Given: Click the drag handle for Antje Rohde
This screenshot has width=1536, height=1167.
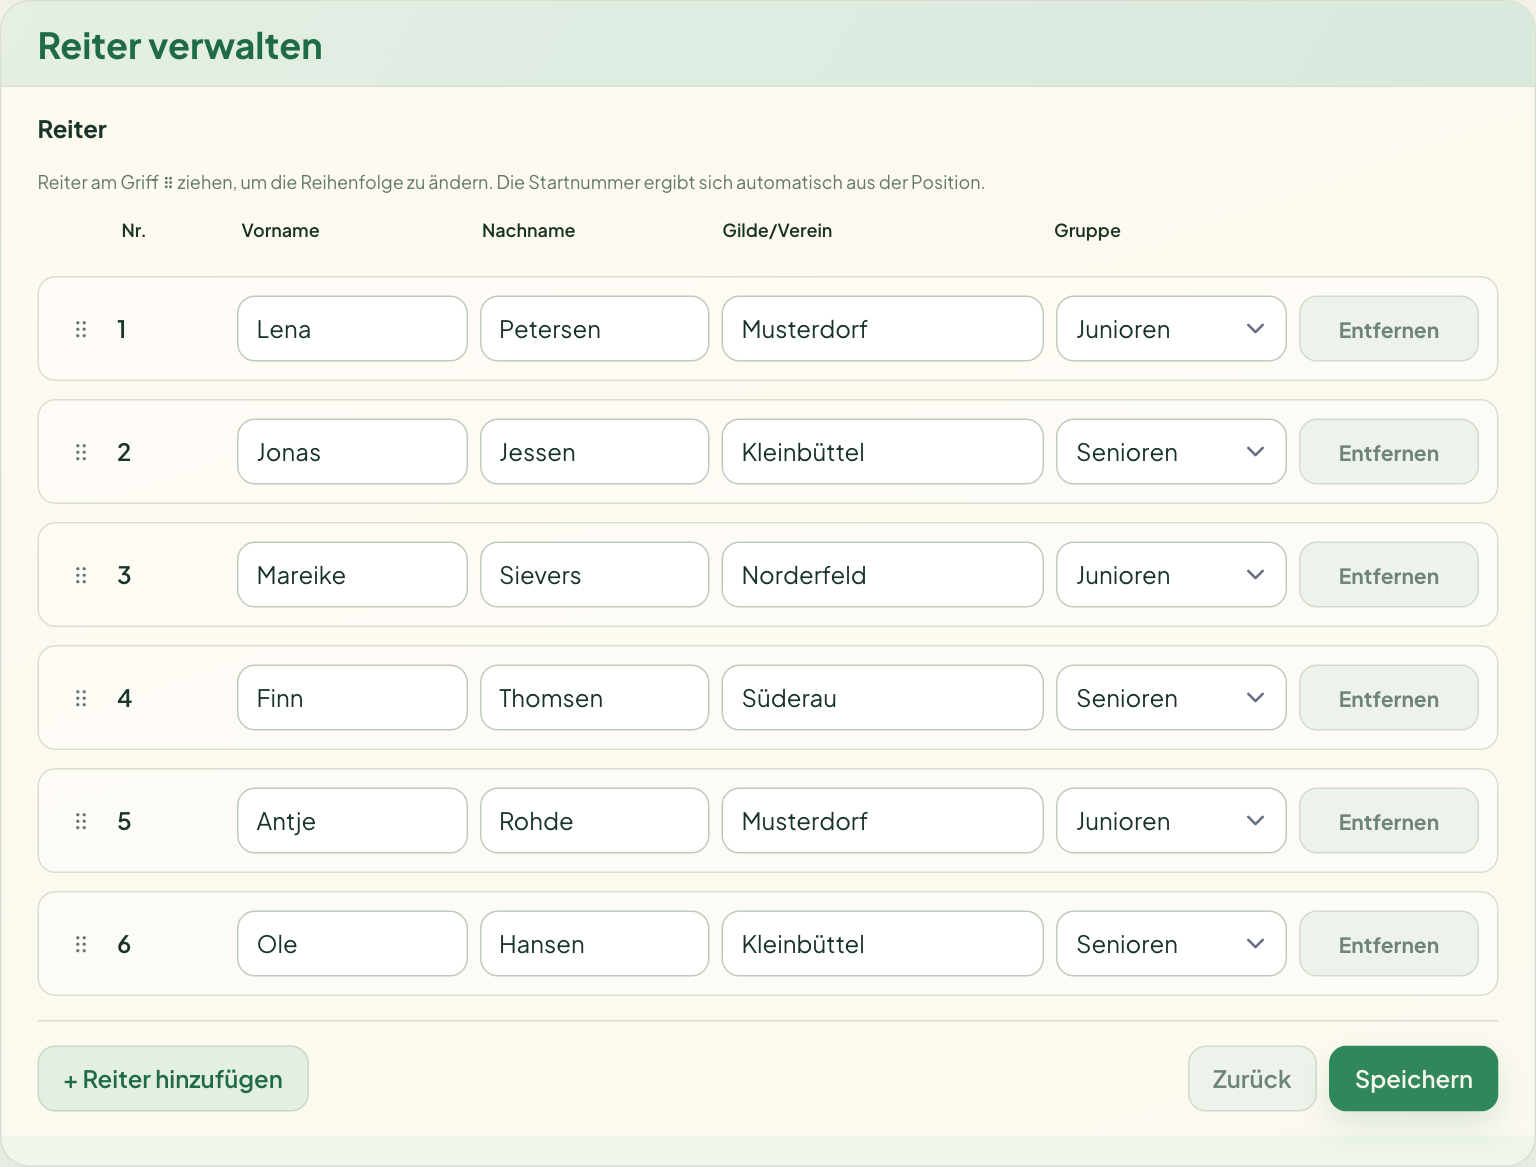Looking at the screenshot, I should [x=81, y=821].
